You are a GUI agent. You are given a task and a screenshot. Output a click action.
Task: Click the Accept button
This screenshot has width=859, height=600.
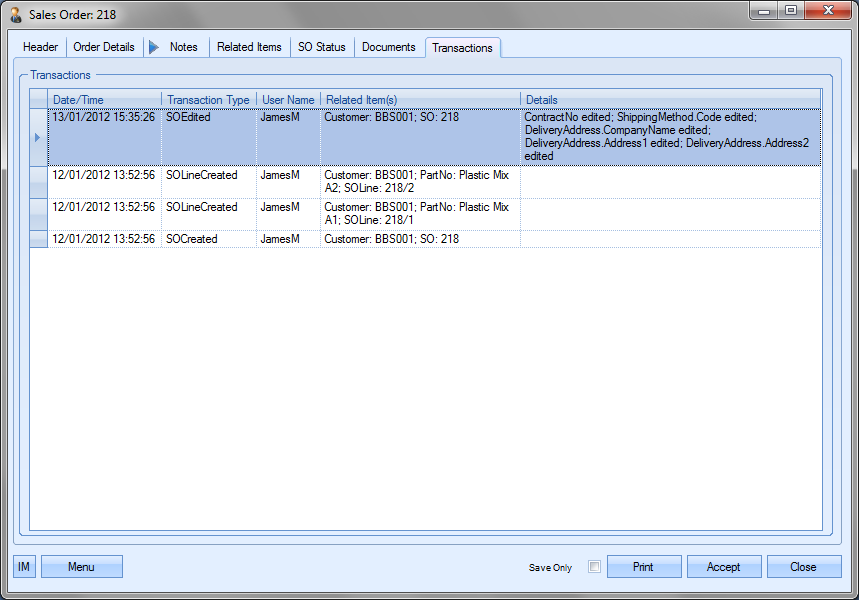[723, 567]
